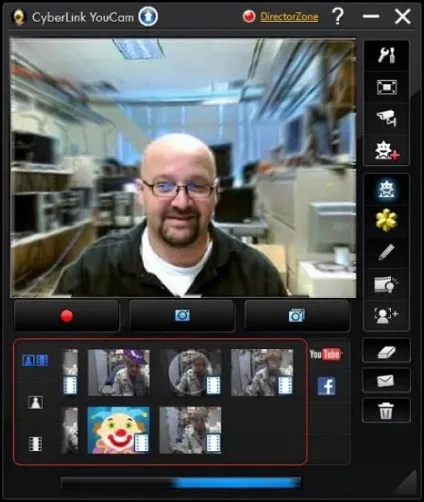This screenshot has height=502, width=424.
Task: Share to Facebook
Action: [x=326, y=386]
